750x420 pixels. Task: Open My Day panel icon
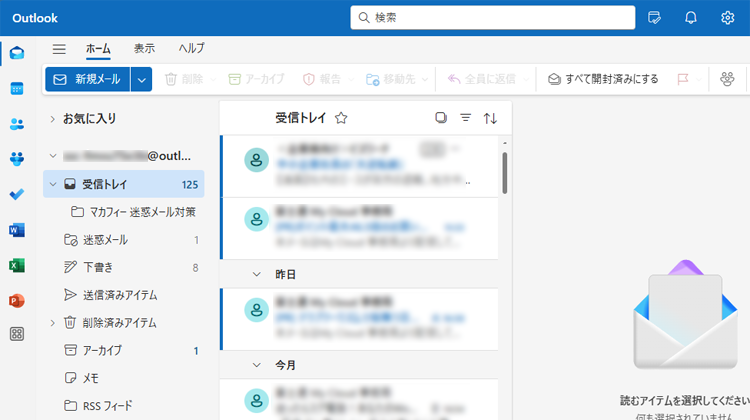[x=654, y=18]
